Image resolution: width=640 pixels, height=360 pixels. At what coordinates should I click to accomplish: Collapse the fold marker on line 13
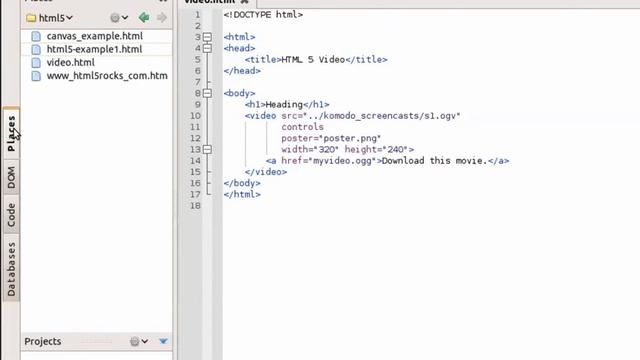pos(207,149)
